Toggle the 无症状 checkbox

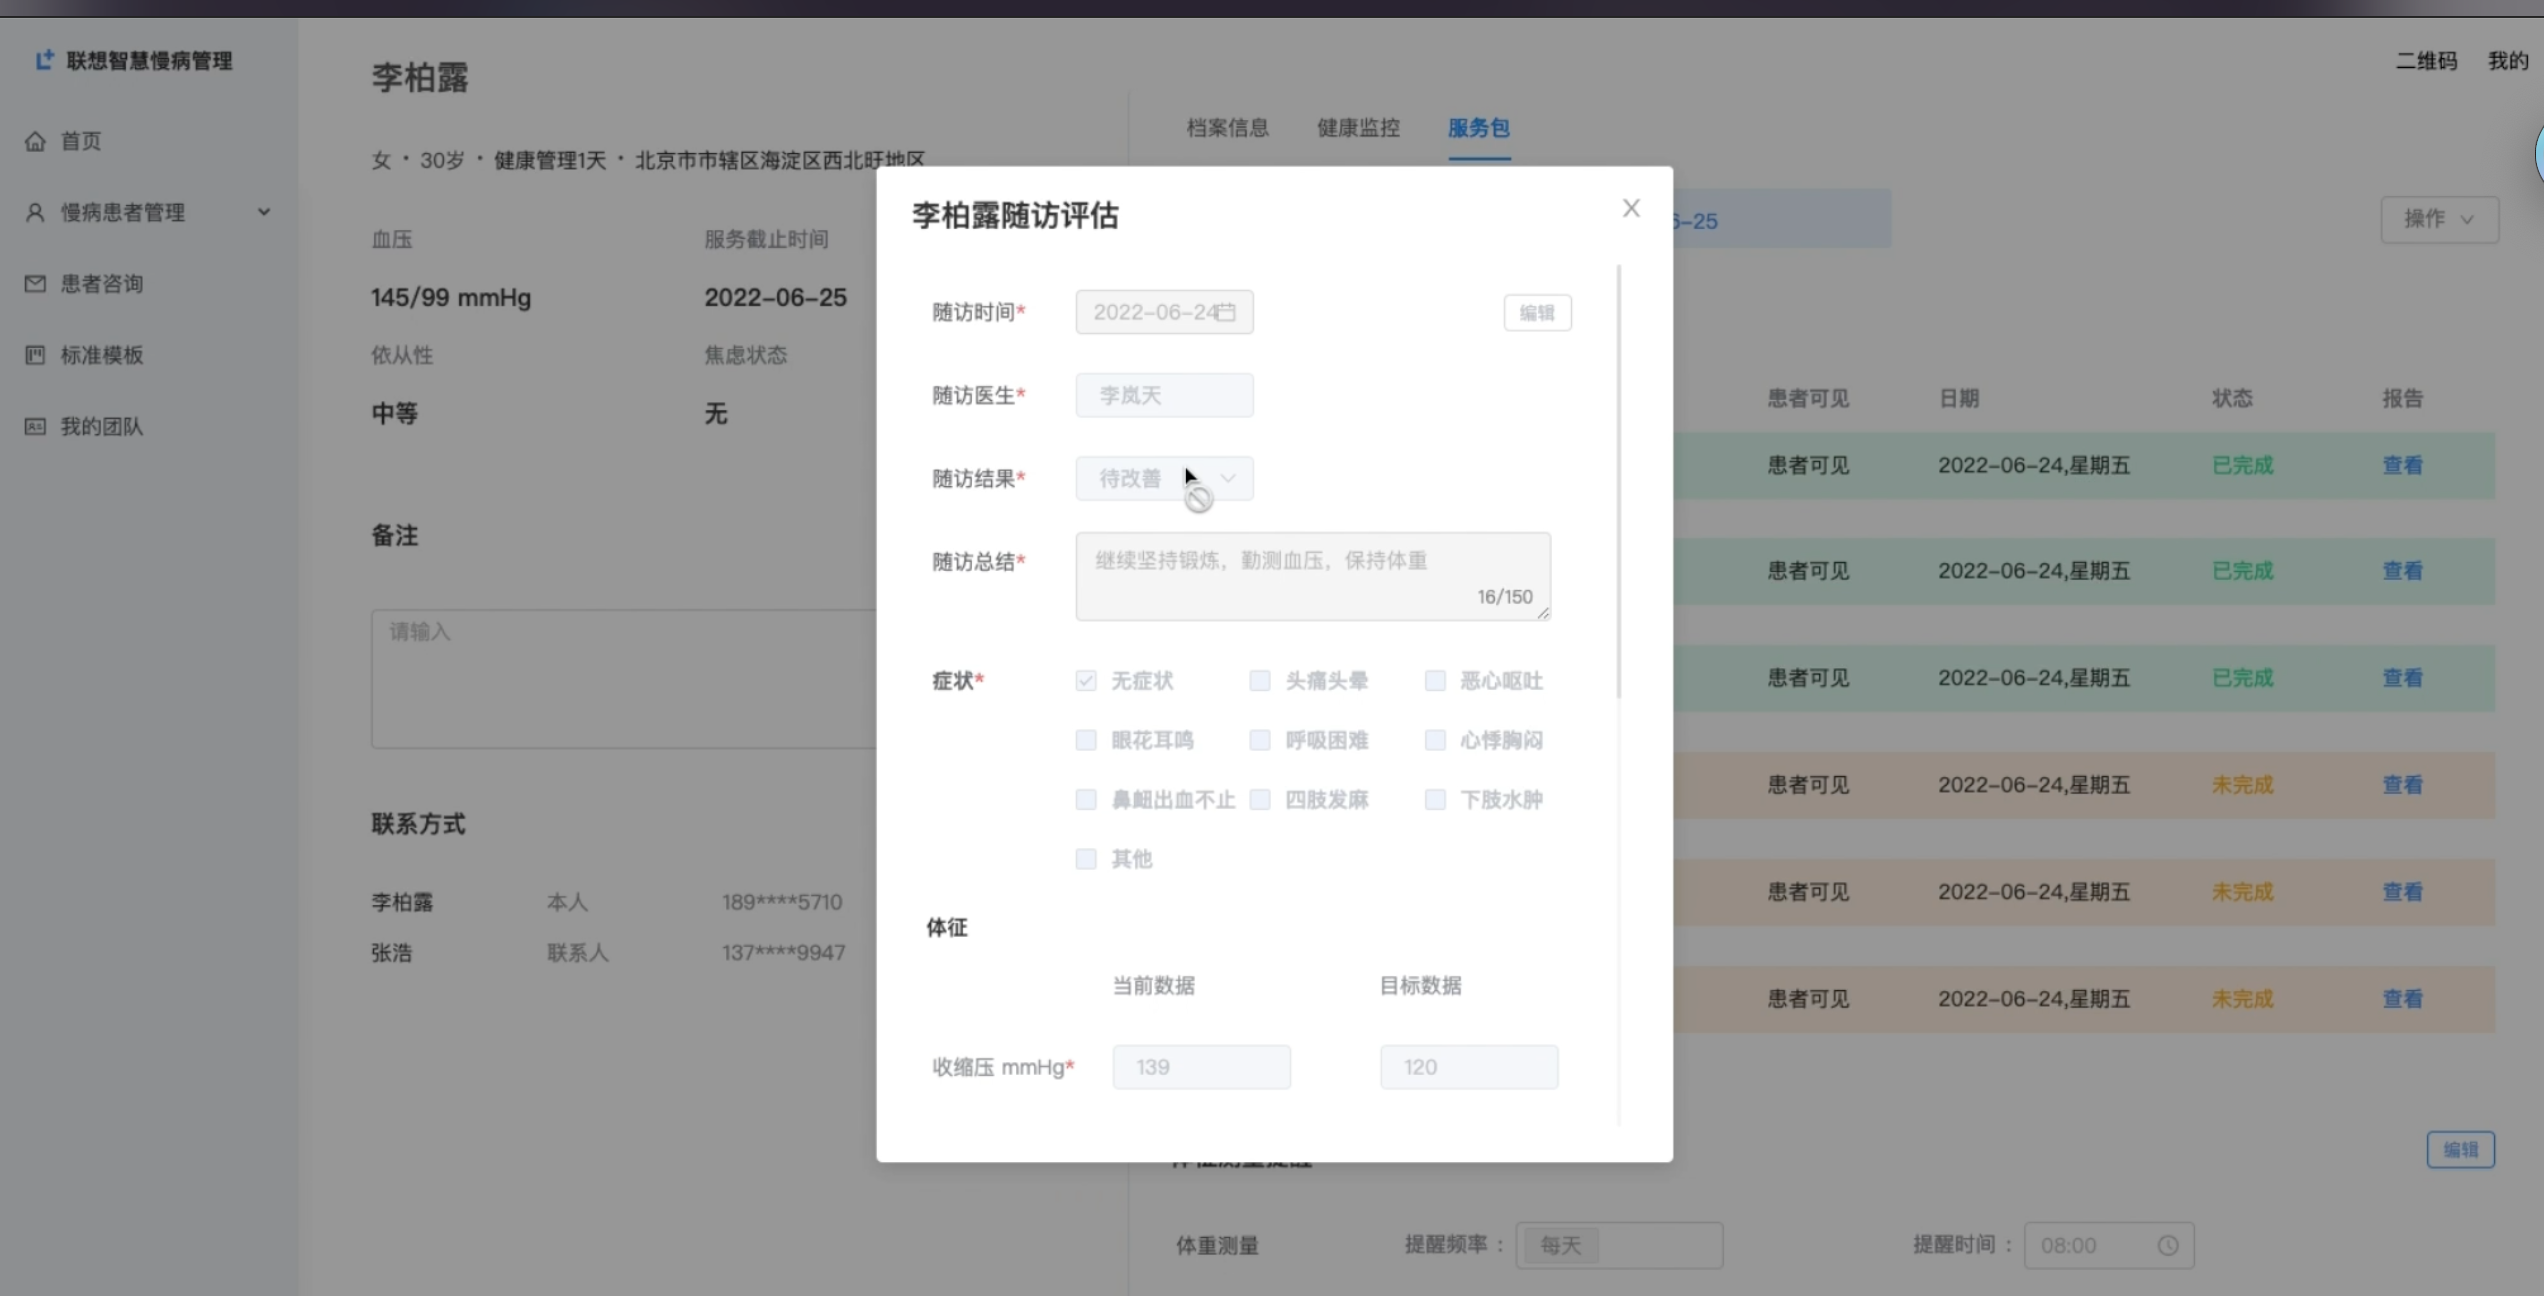[1086, 681]
